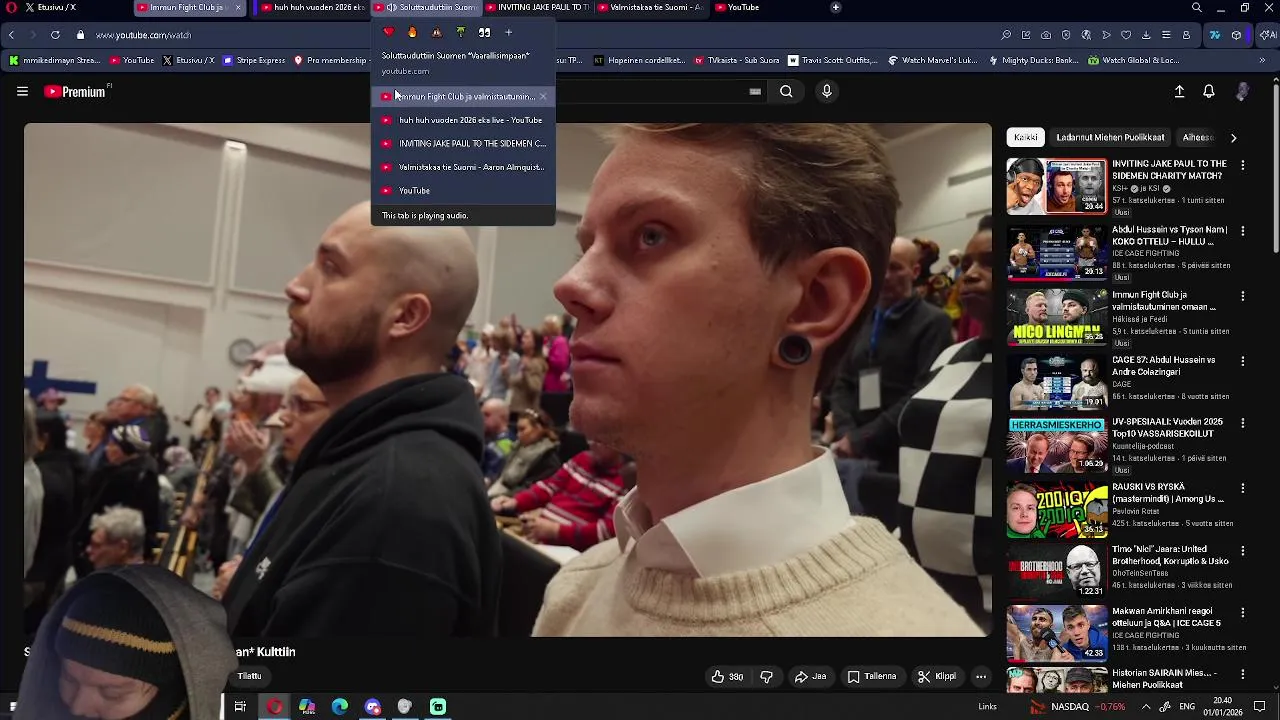Add page to bookmarks with heart icon
The height and width of the screenshot is (720, 1280).
tap(1126, 34)
